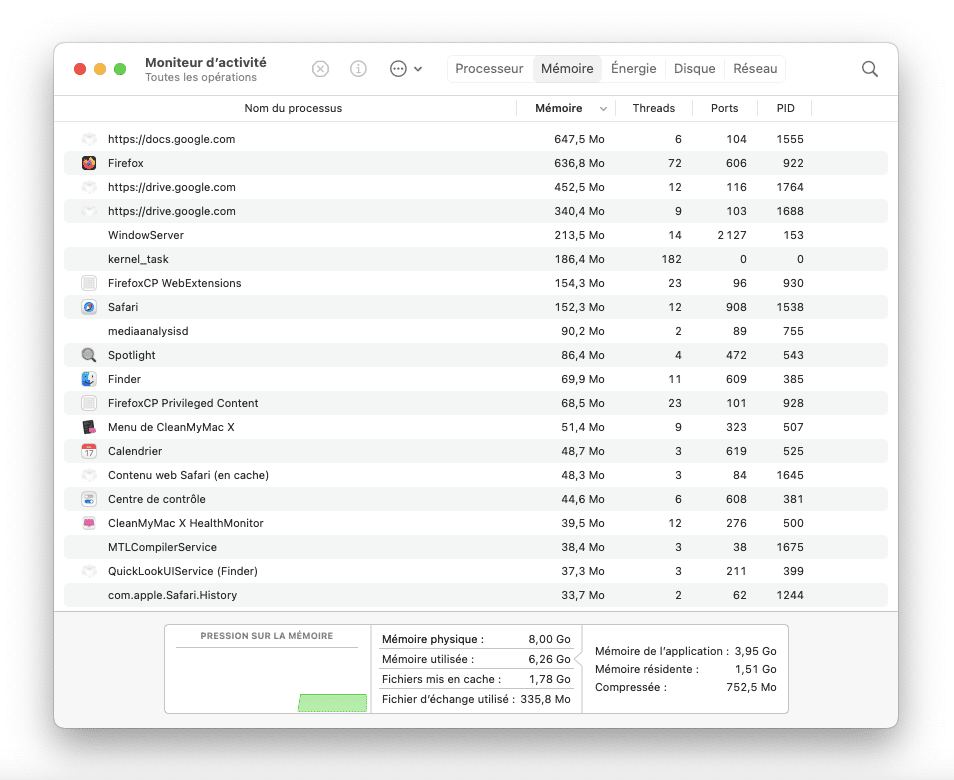Click the Mémoire utilisée 6,26 Go value

point(549,660)
